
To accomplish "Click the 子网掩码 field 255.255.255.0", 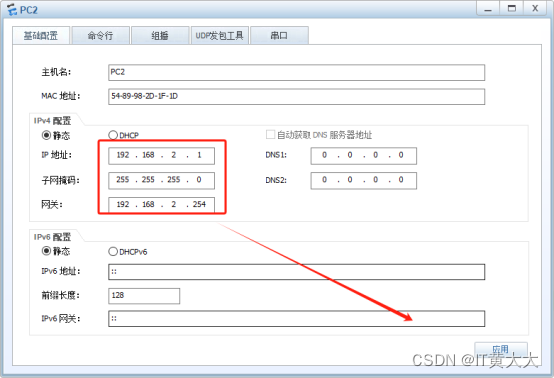I will click(161, 180).
